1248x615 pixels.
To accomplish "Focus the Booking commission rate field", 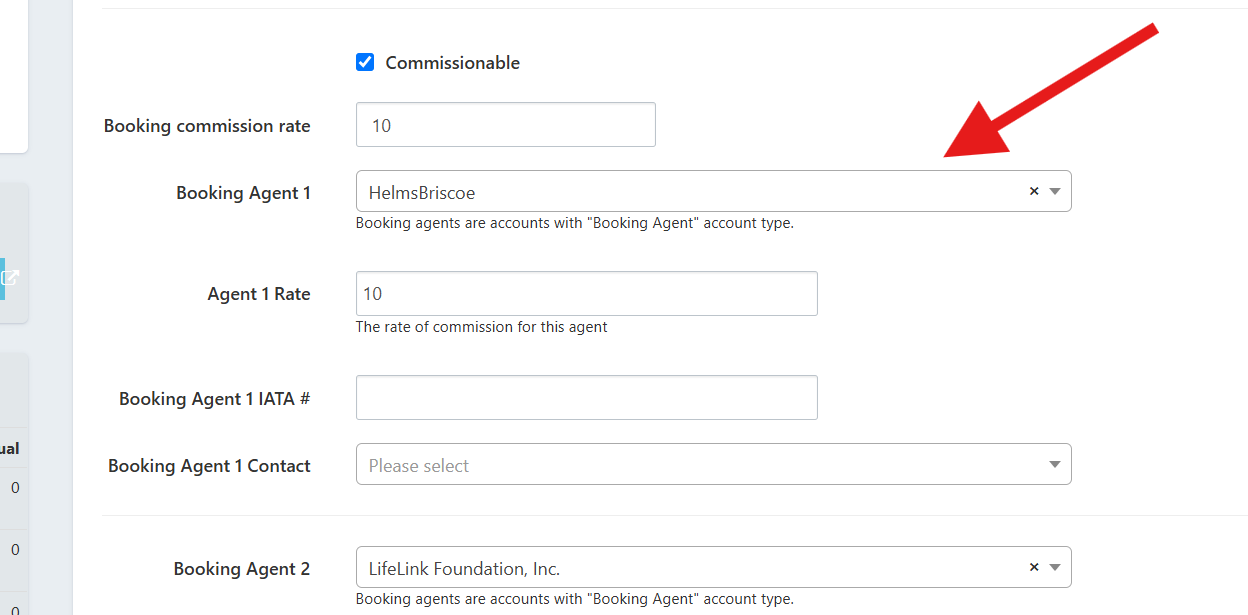I will (x=505, y=125).
